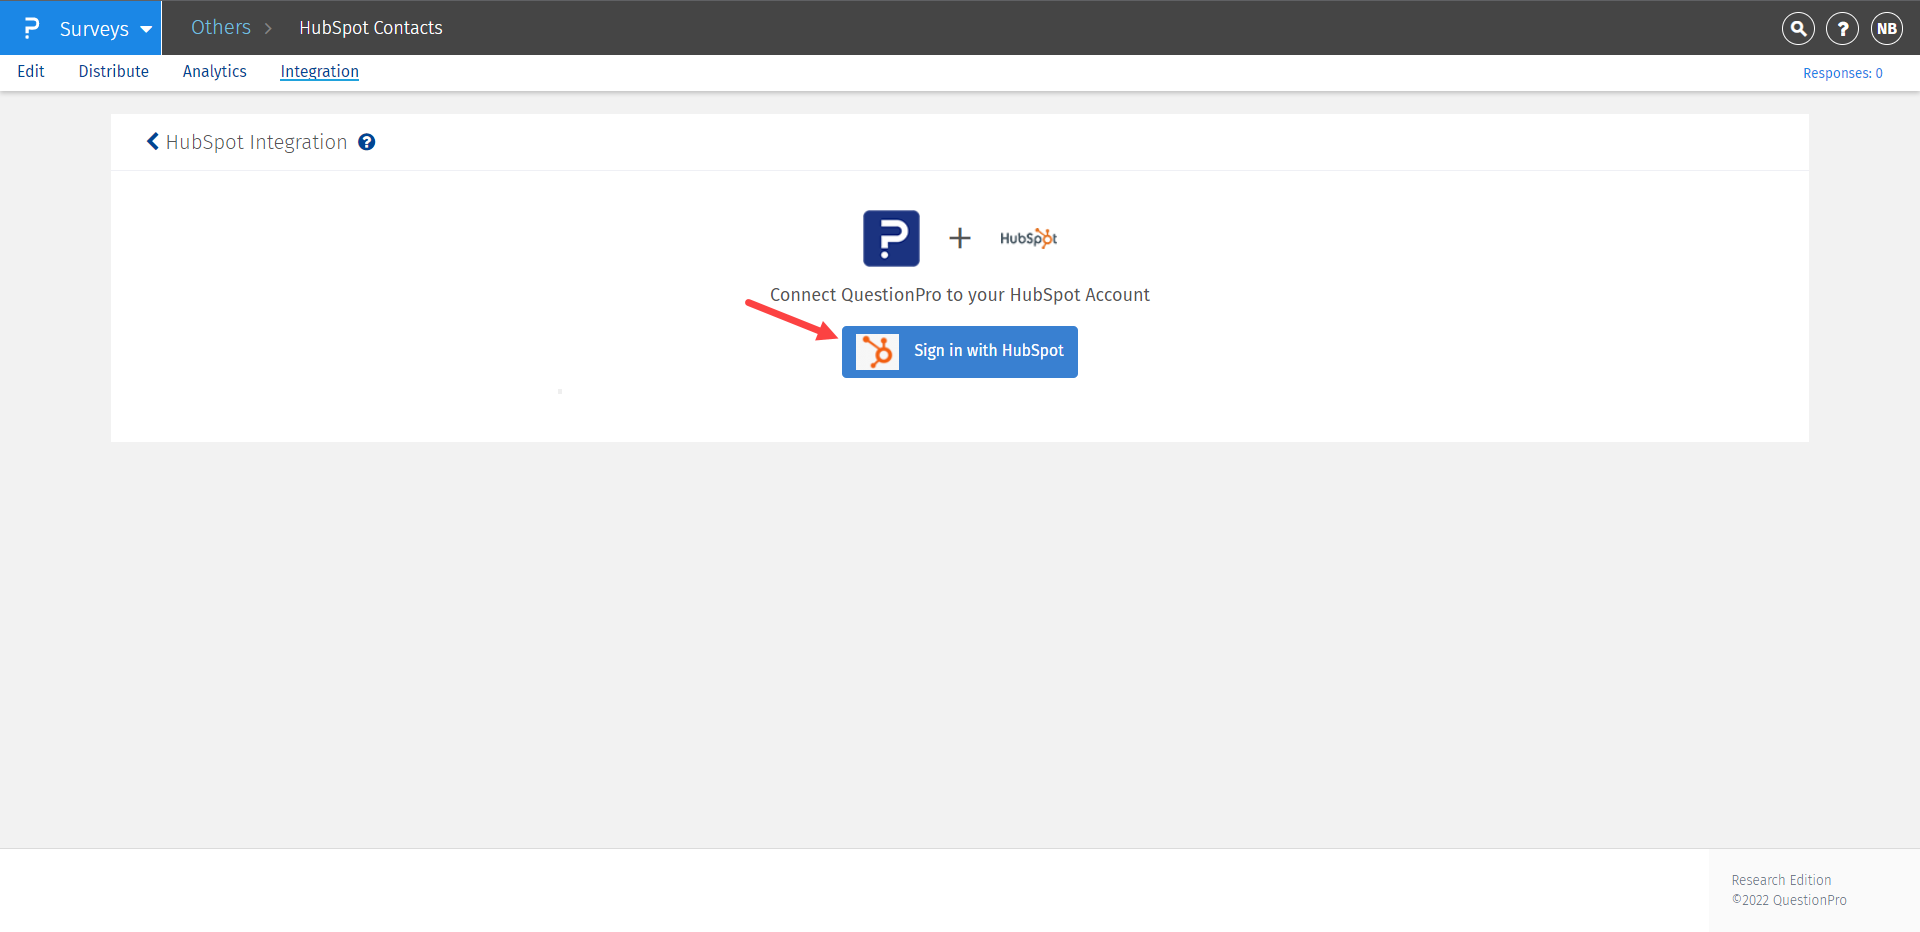
Task: Click the Sign in with HubSpot button
Action: 960,352
